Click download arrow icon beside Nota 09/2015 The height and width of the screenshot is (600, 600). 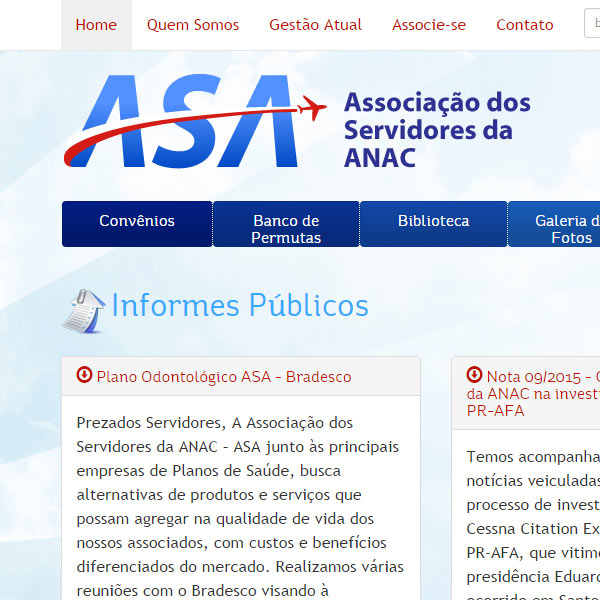pyautogui.click(x=474, y=375)
